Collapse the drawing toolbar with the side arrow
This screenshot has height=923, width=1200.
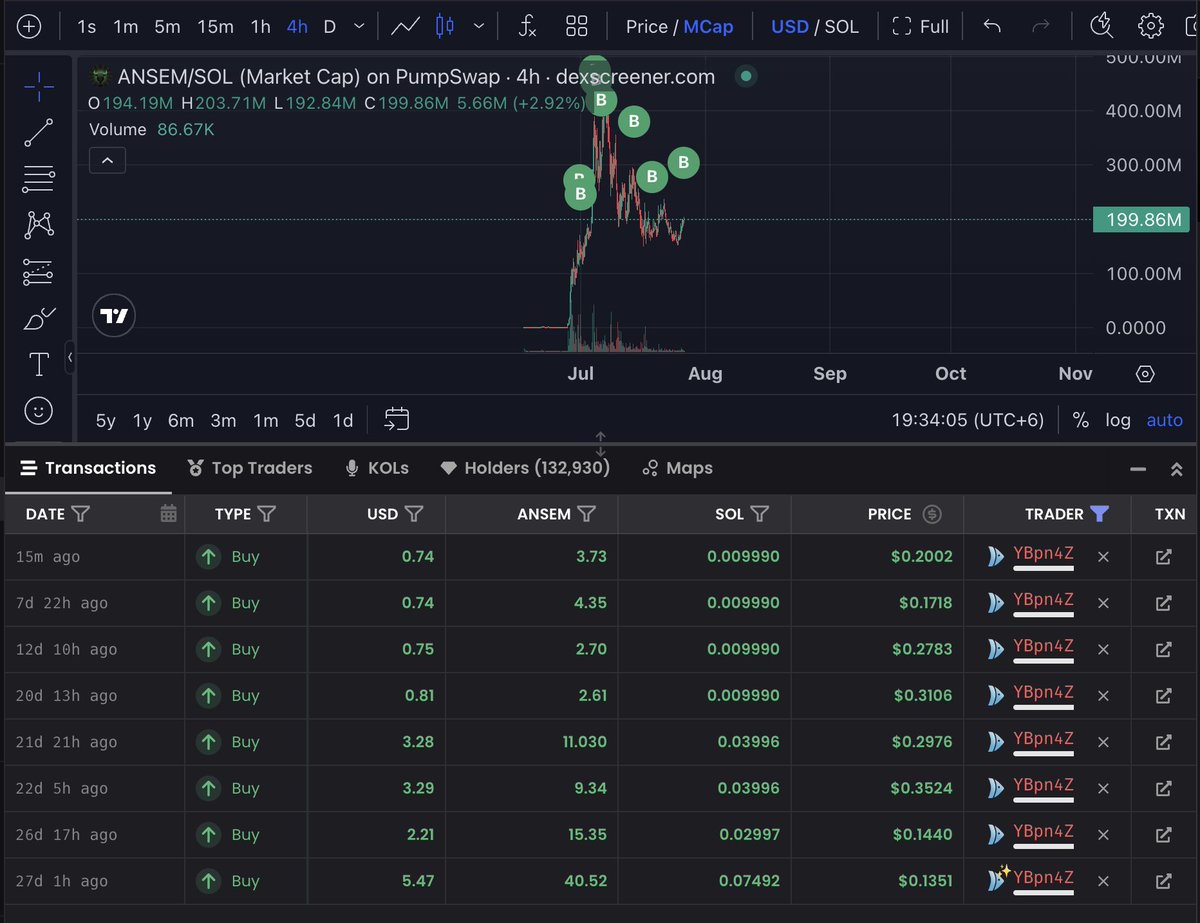tap(70, 357)
